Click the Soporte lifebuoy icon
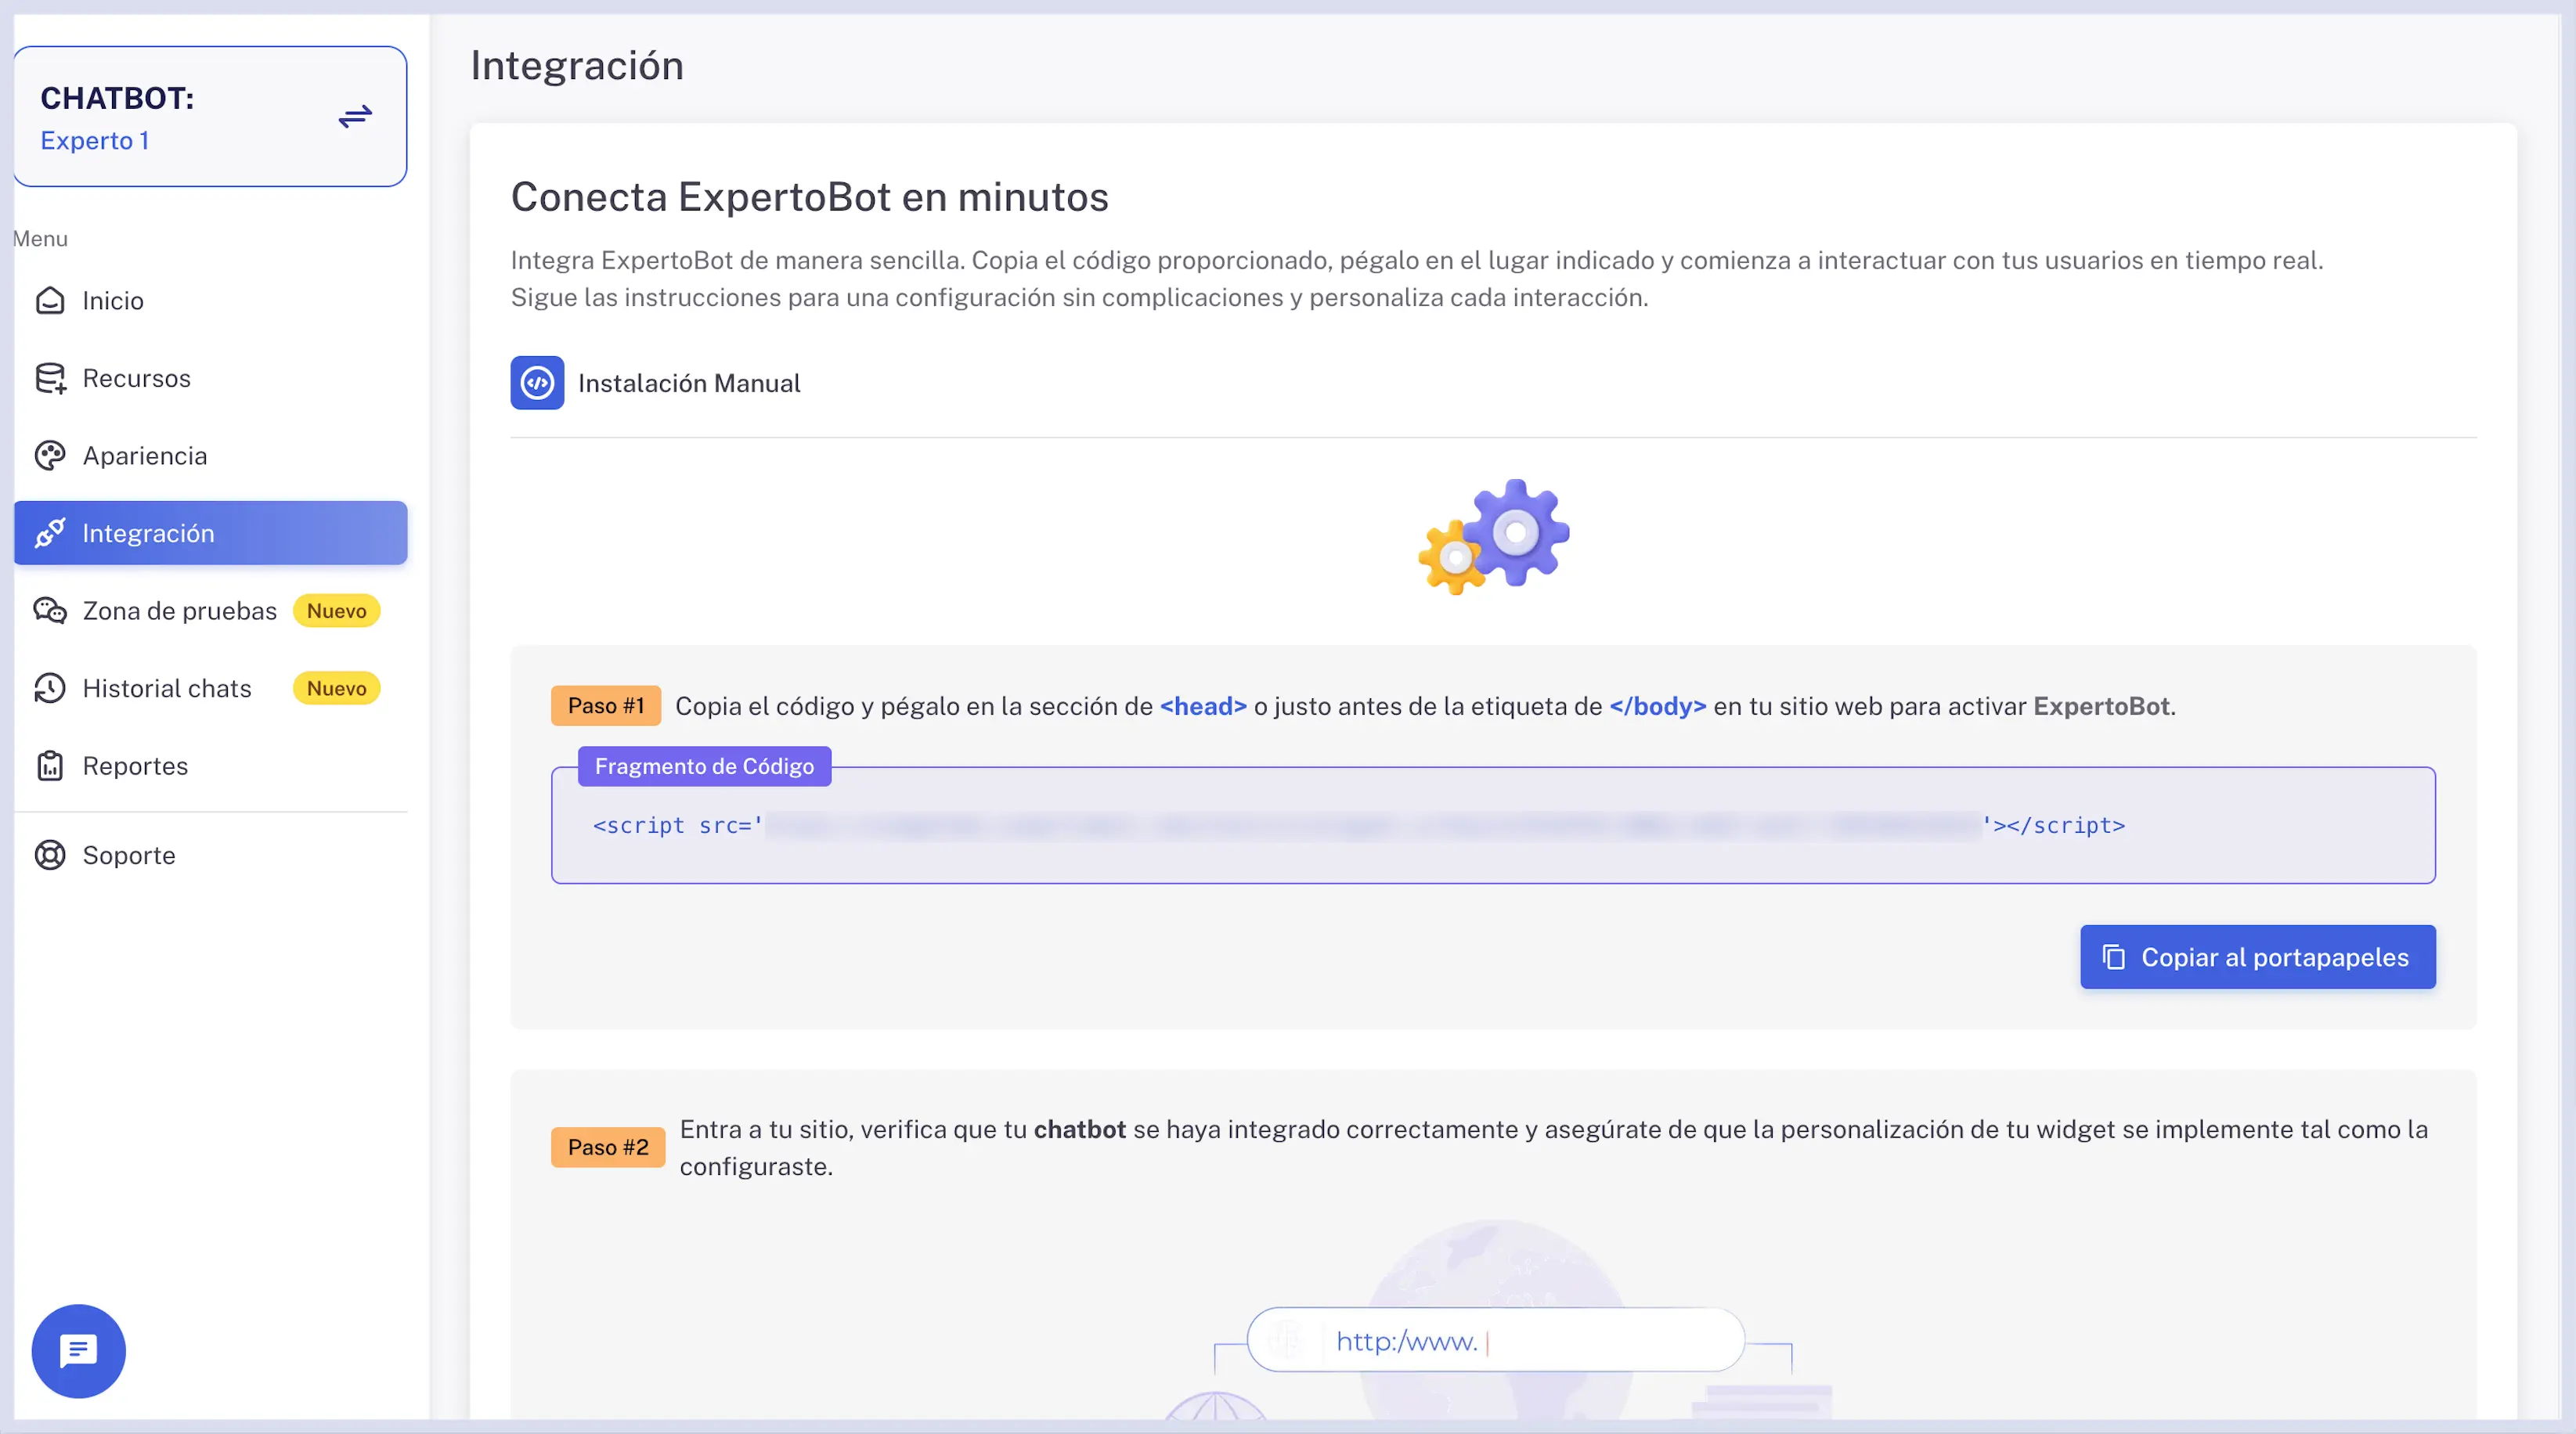 [x=50, y=855]
